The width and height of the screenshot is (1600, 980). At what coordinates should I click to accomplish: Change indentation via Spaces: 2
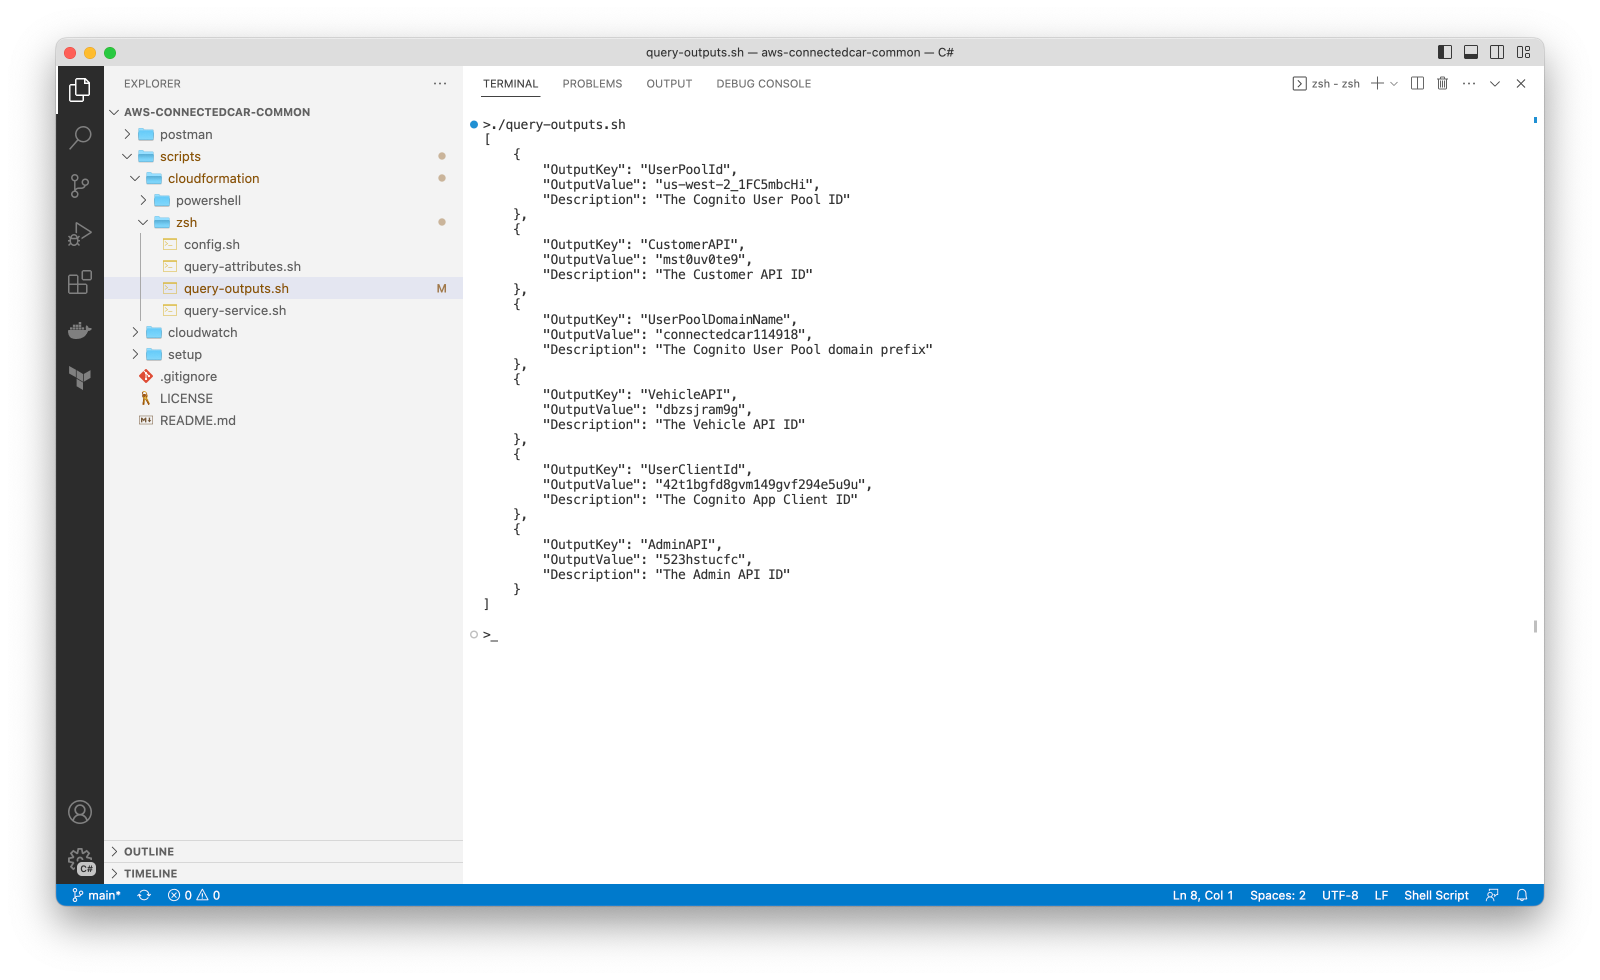[x=1278, y=895]
